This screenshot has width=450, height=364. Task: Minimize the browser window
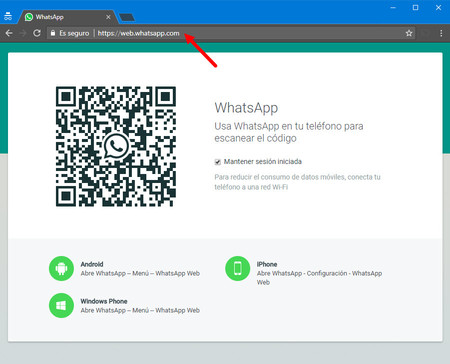point(393,7)
